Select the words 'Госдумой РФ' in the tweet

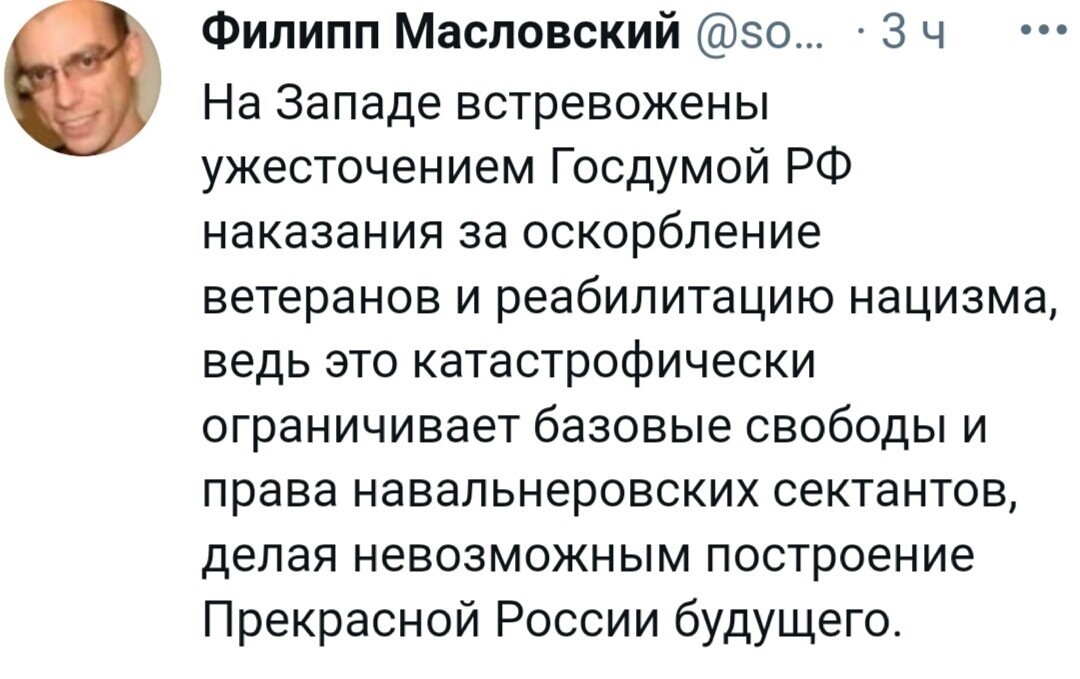click(701, 168)
